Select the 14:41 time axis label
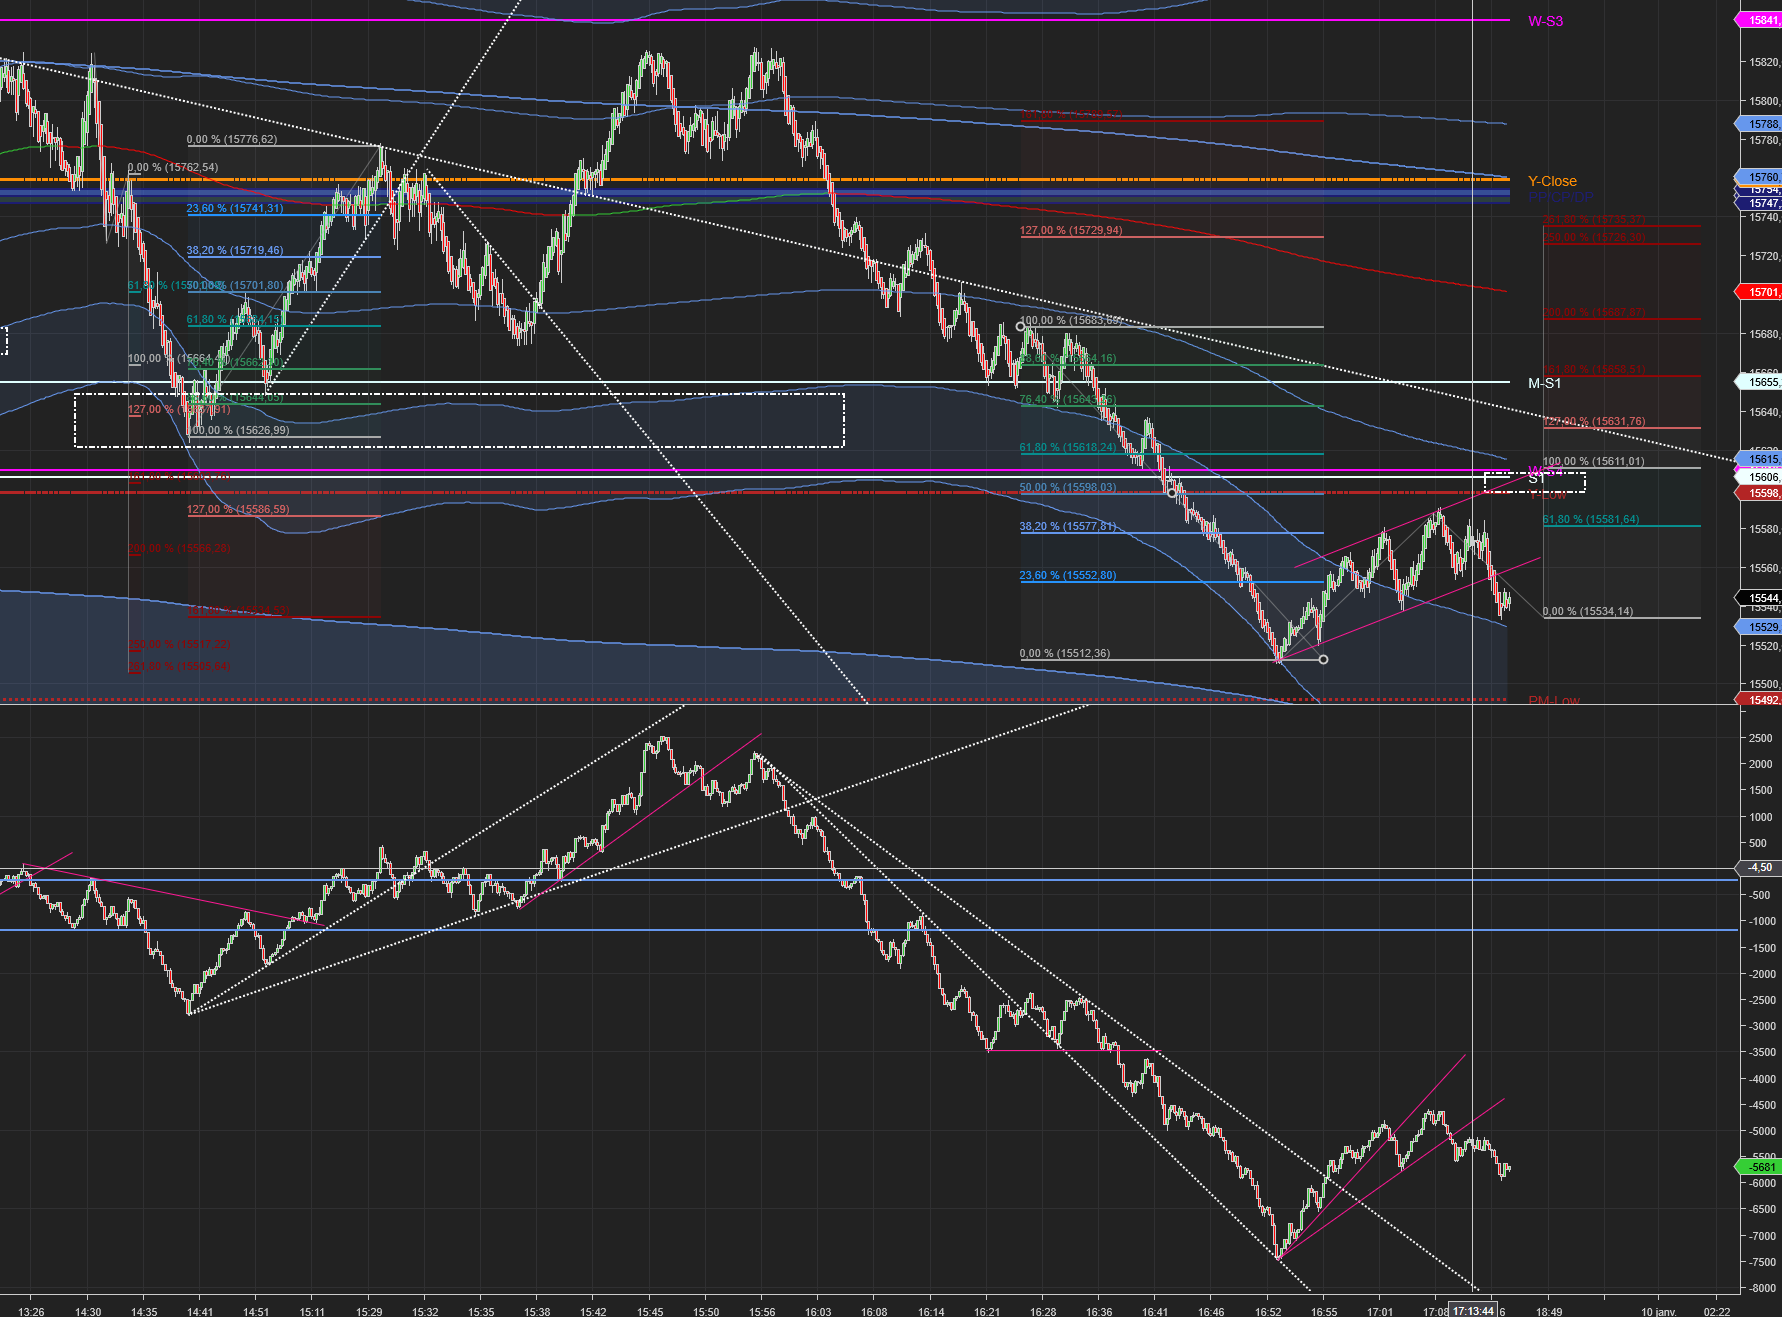The height and width of the screenshot is (1317, 1782). (200, 1311)
